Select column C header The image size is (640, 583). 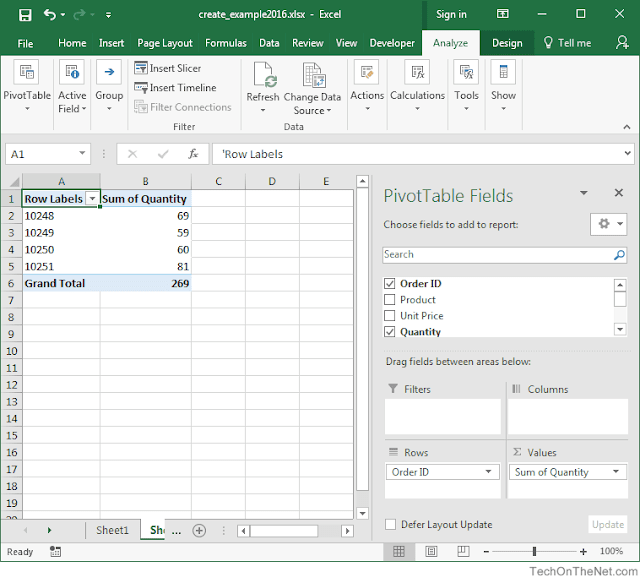point(218,182)
